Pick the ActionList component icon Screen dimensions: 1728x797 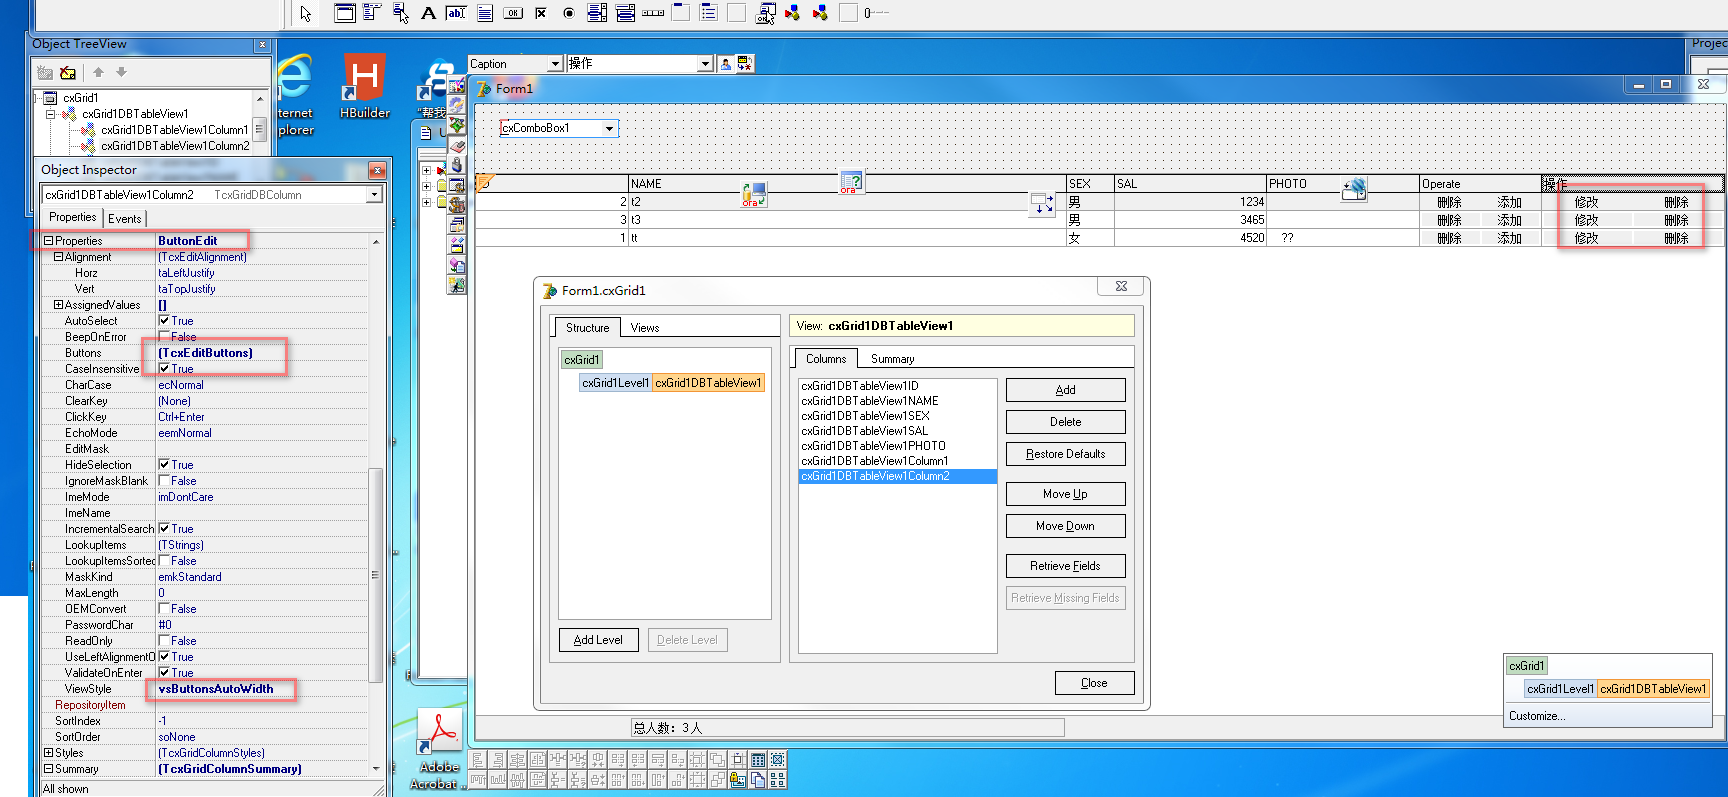765,13
